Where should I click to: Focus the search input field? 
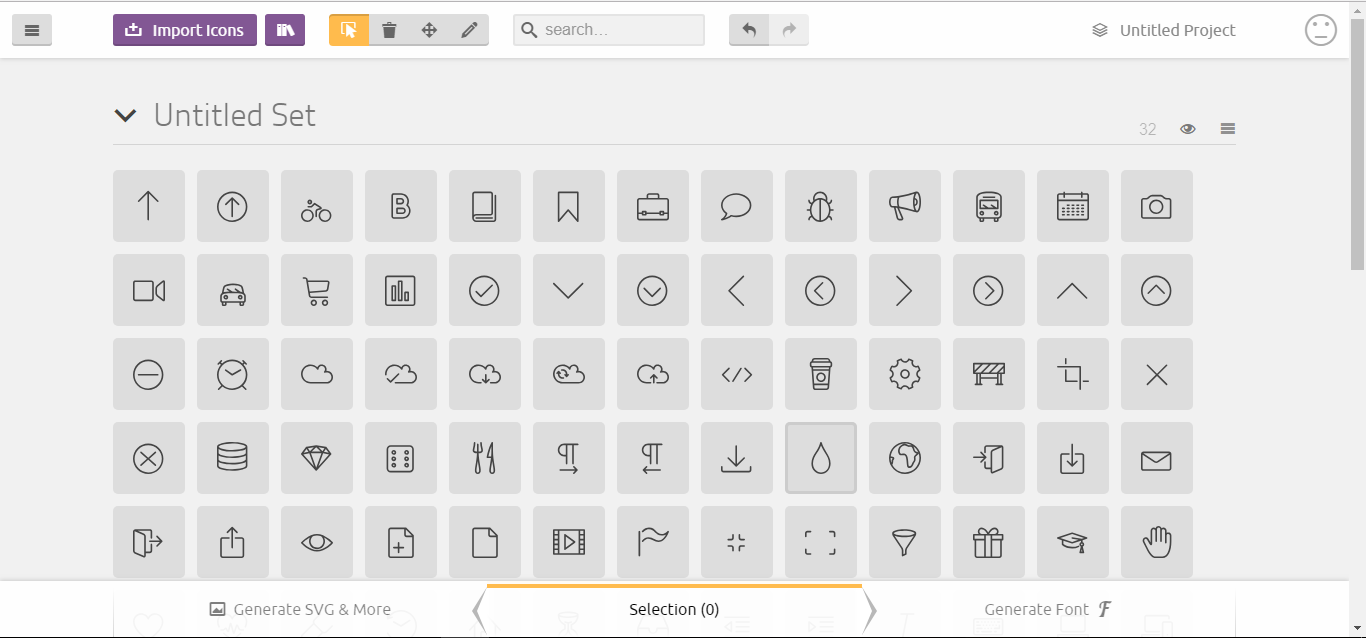point(609,30)
